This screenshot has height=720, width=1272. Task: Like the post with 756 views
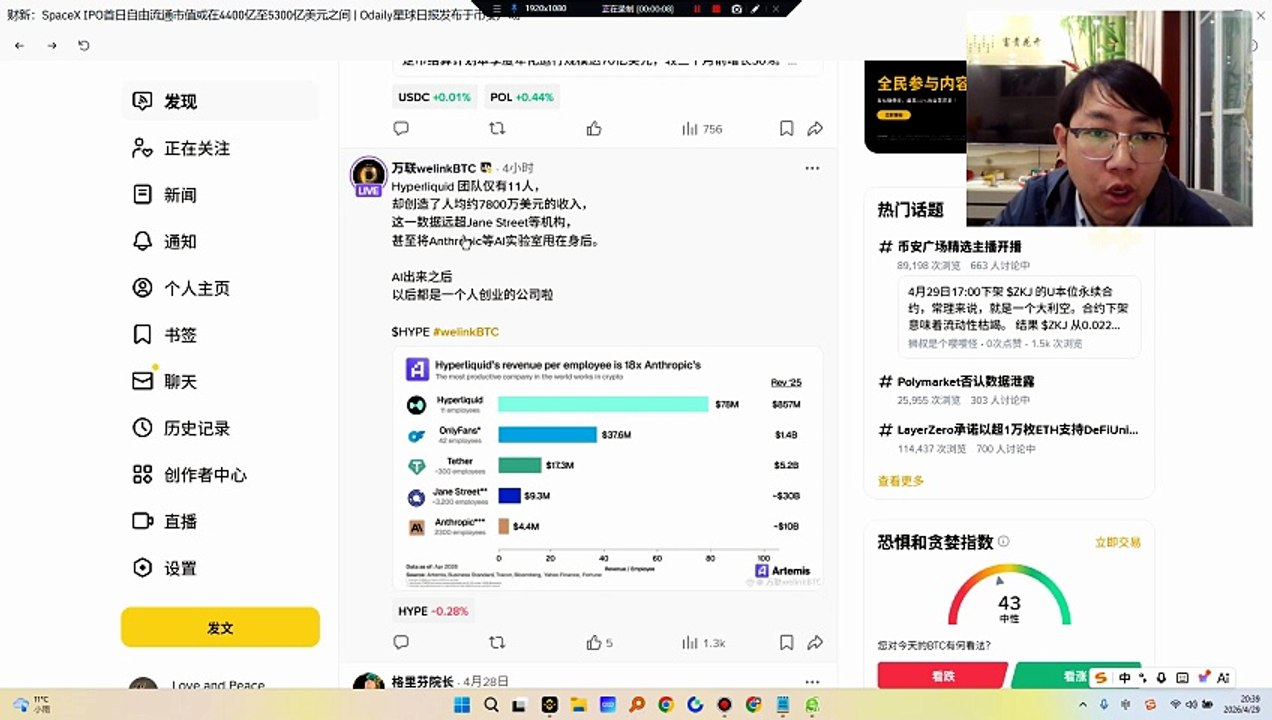594,128
